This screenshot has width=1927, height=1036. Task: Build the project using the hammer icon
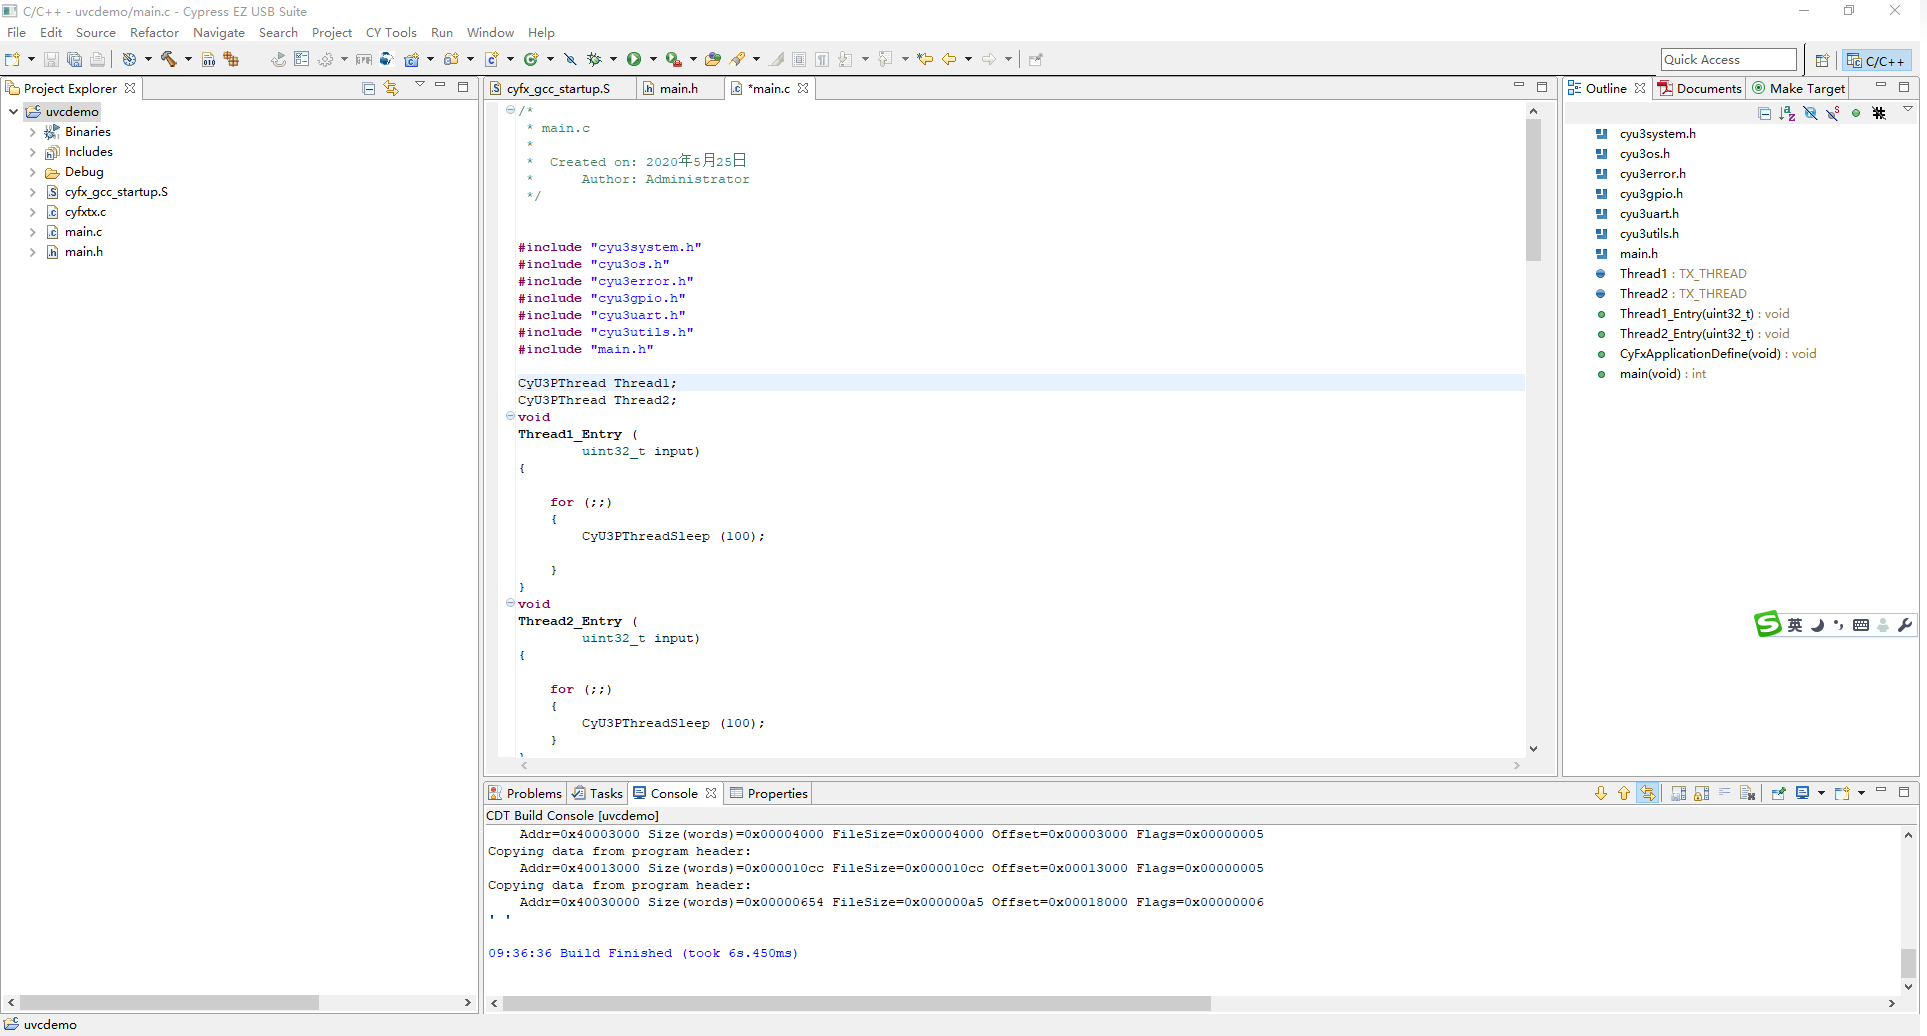pos(167,59)
